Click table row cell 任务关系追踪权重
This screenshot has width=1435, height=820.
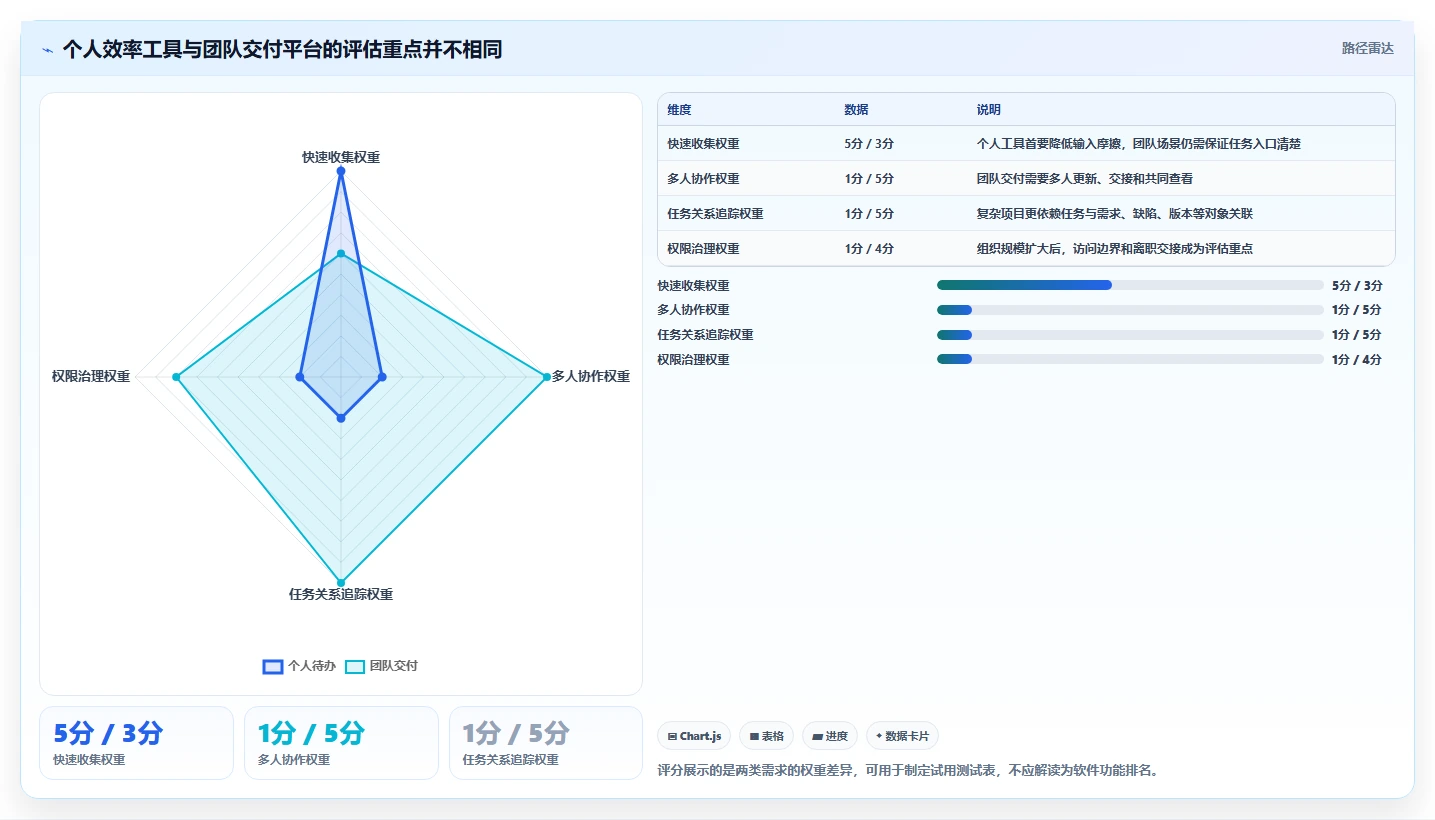[x=716, y=214]
